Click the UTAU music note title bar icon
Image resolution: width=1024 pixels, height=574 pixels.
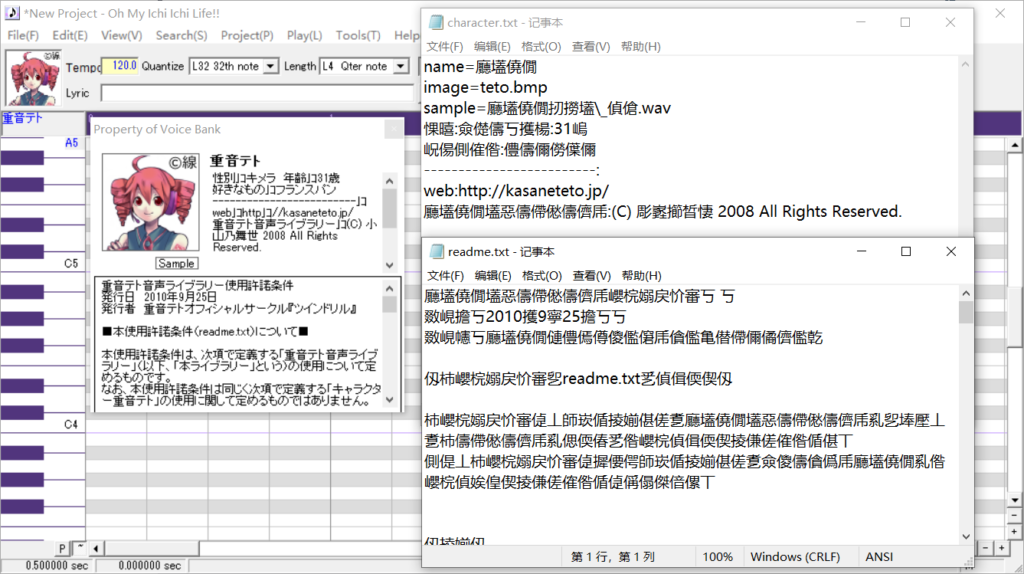point(12,14)
